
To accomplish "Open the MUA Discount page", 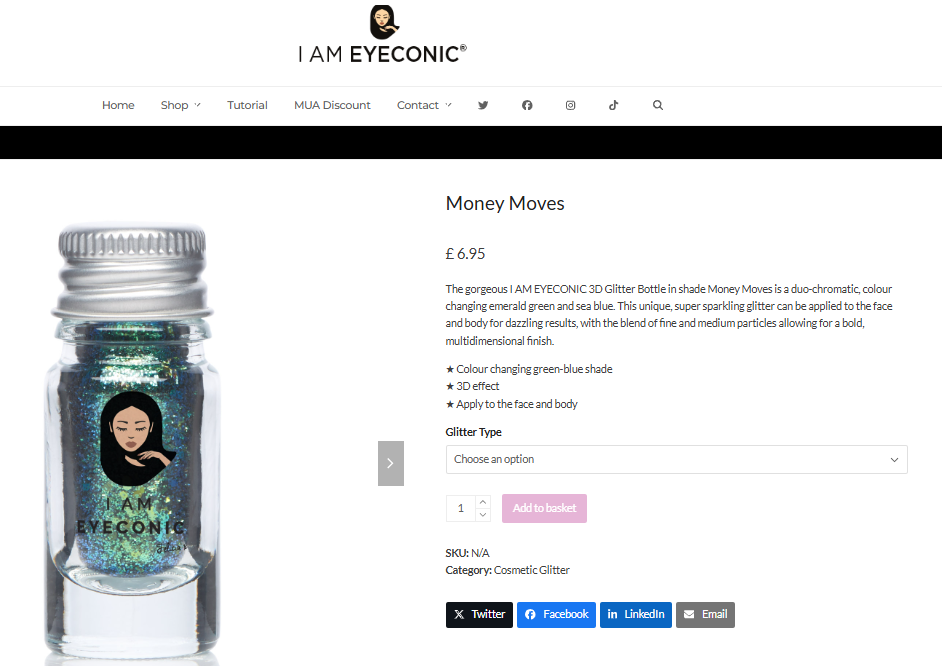I will 332,105.
